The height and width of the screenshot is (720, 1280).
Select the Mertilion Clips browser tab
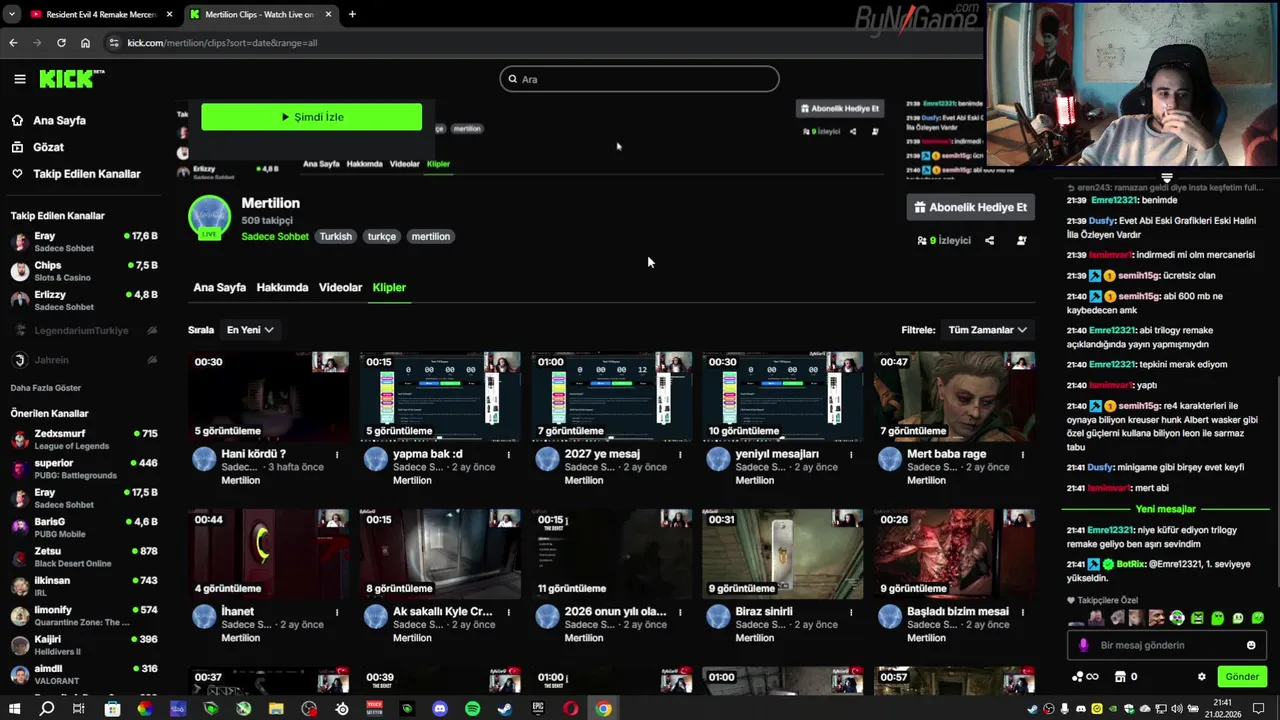pyautogui.click(x=260, y=14)
